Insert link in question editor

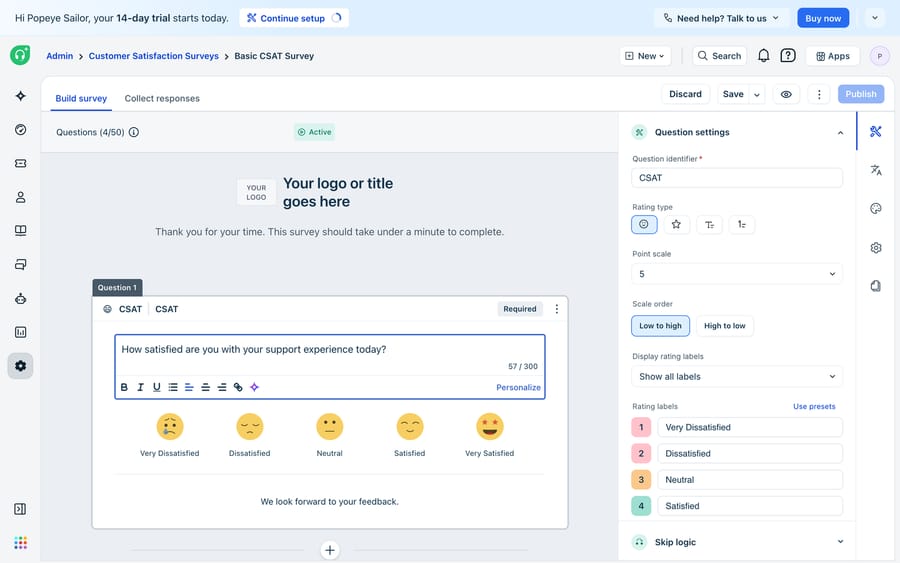click(x=238, y=387)
